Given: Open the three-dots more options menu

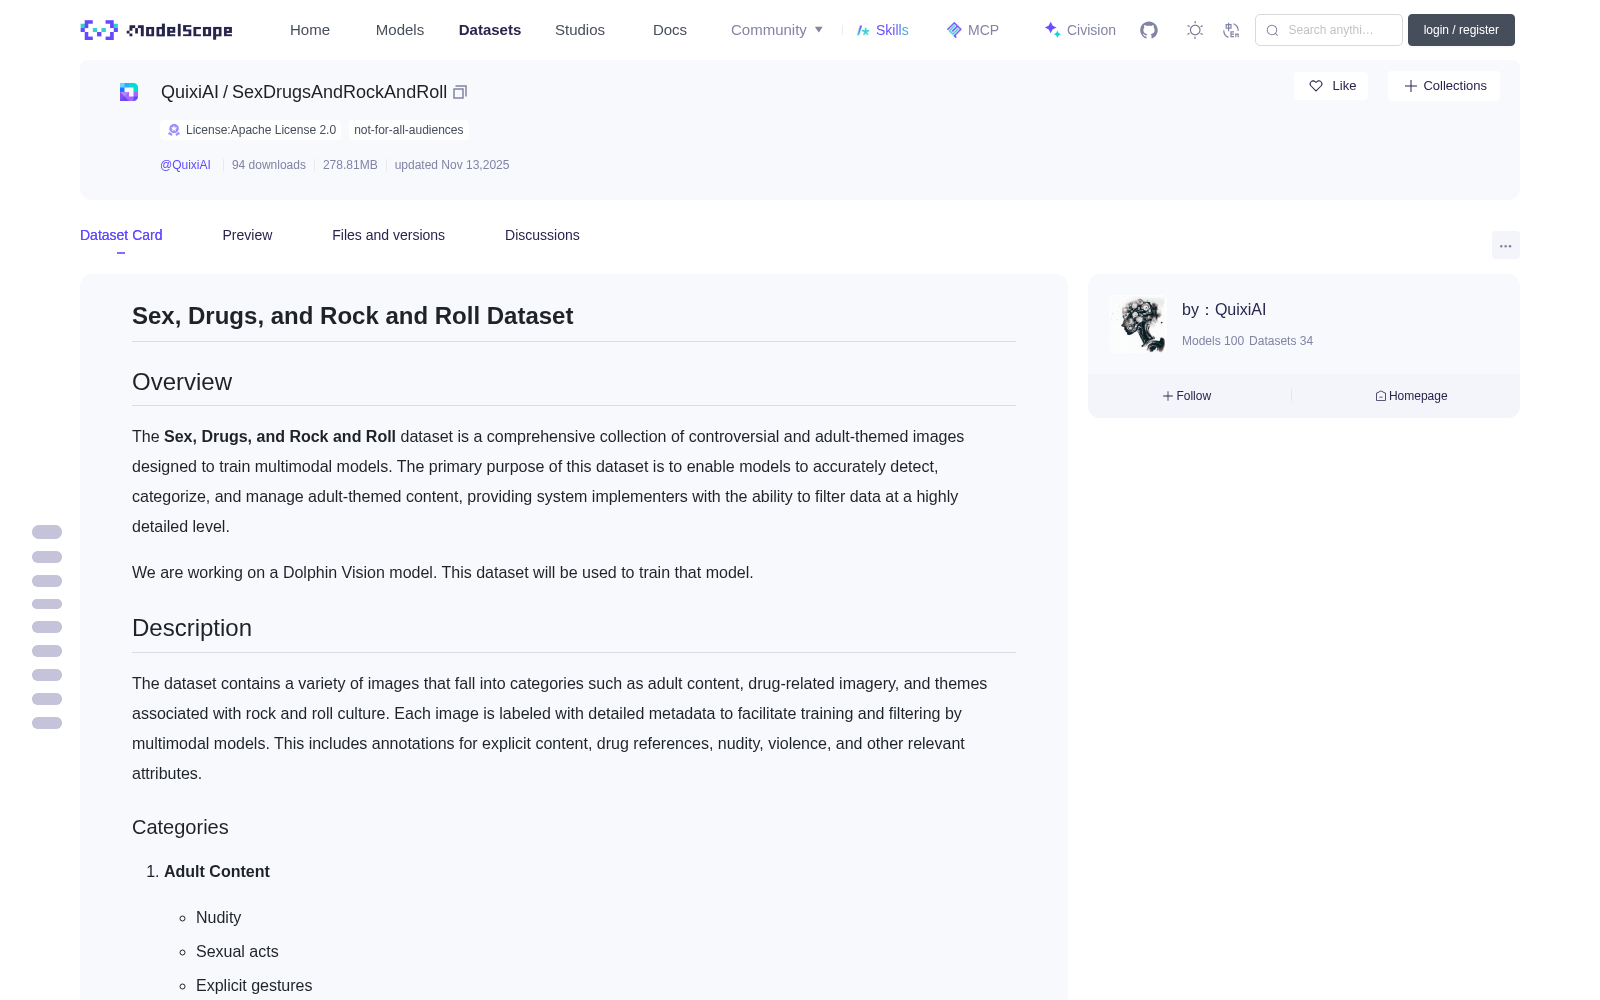Looking at the screenshot, I should pos(1505,245).
